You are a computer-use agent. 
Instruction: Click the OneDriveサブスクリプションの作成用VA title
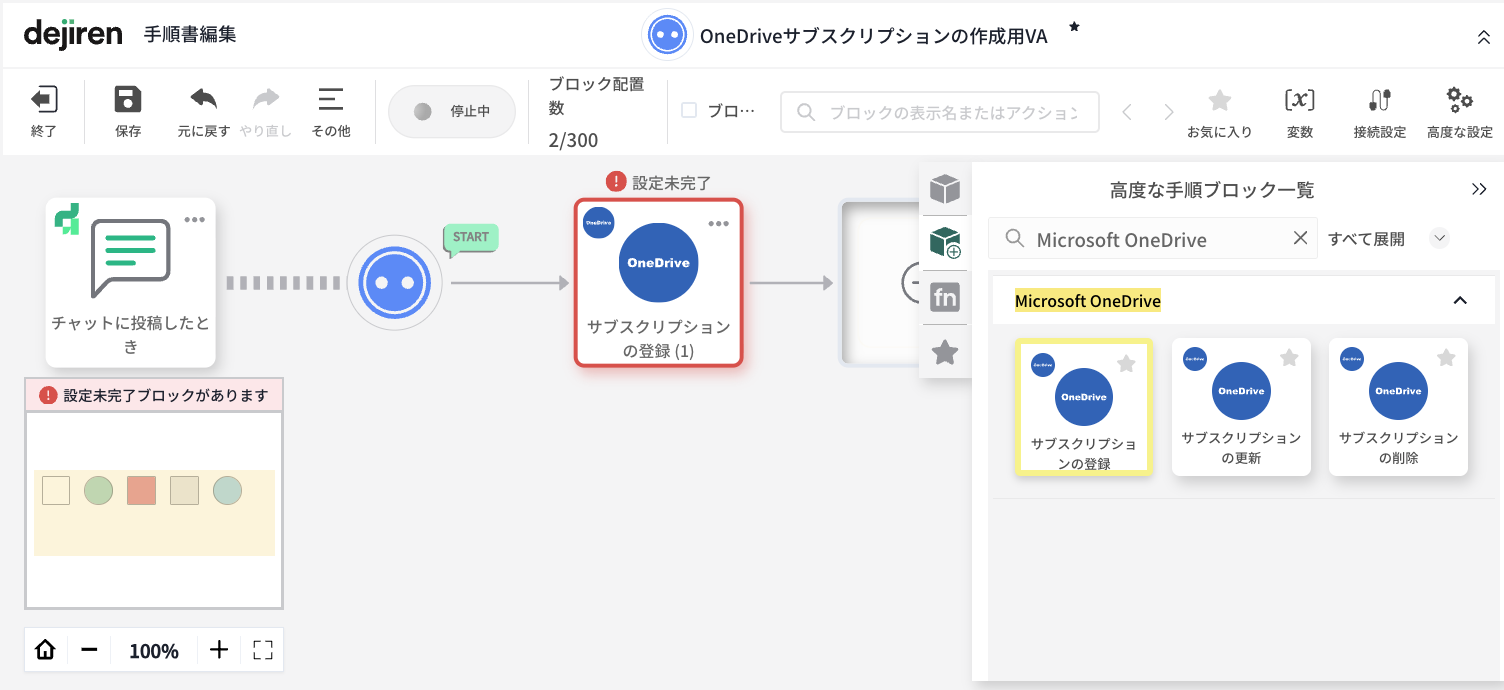click(874, 36)
